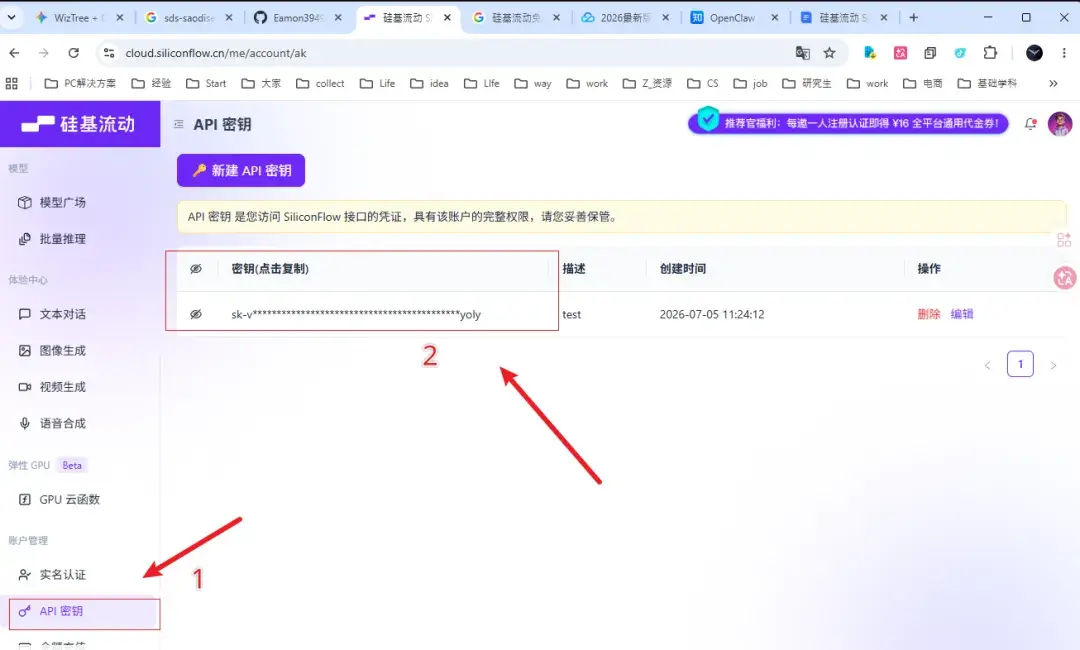Viewport: 1080px width, 650px height.
Task: Click the 硅基流动 logo
Action: point(79,124)
